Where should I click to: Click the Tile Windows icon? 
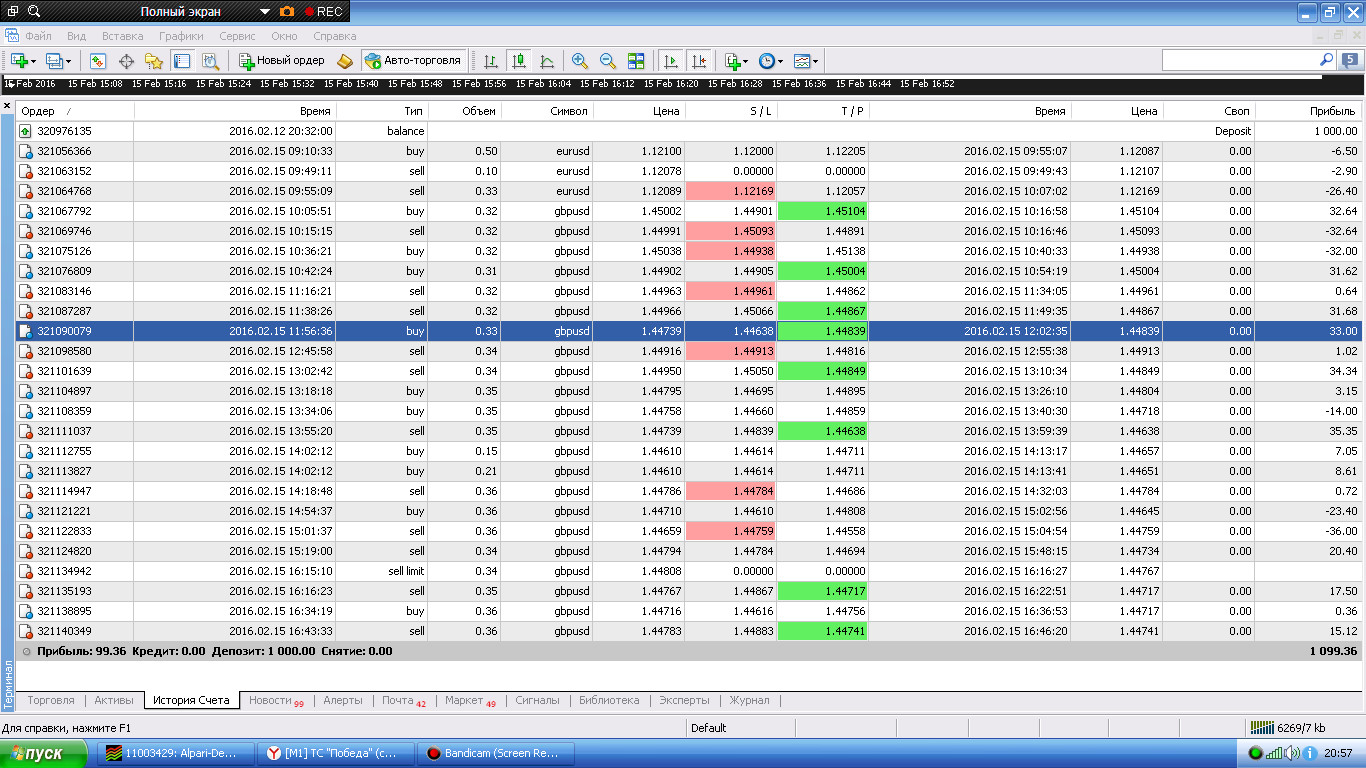pos(636,61)
